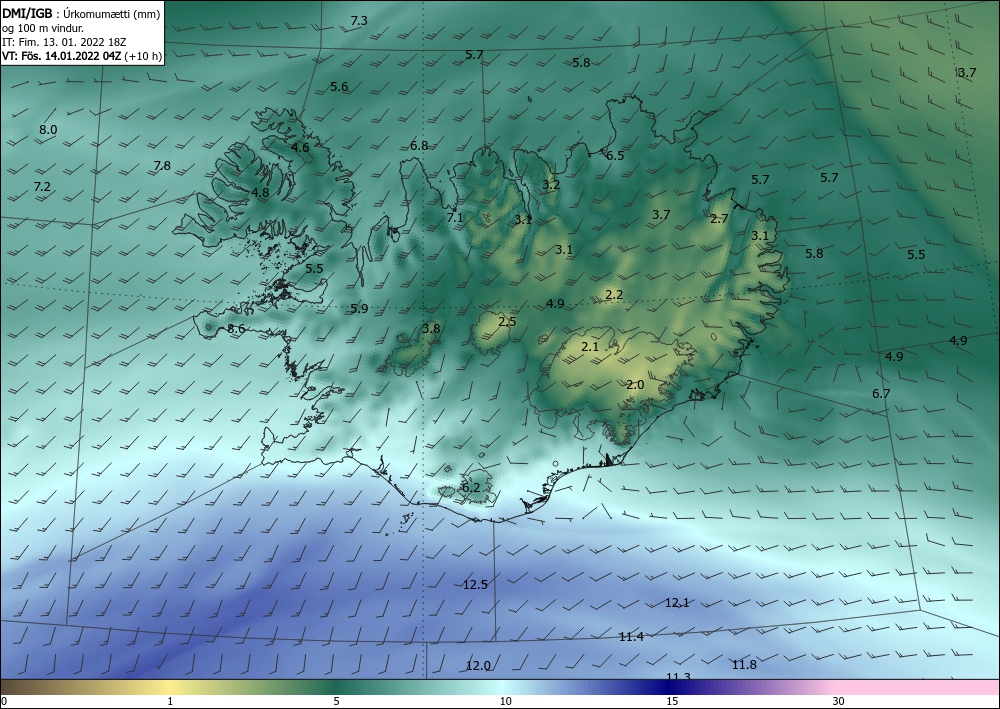Click the 8.6 value on Snæfellsnes
1000x709 pixels.
pos(236,329)
